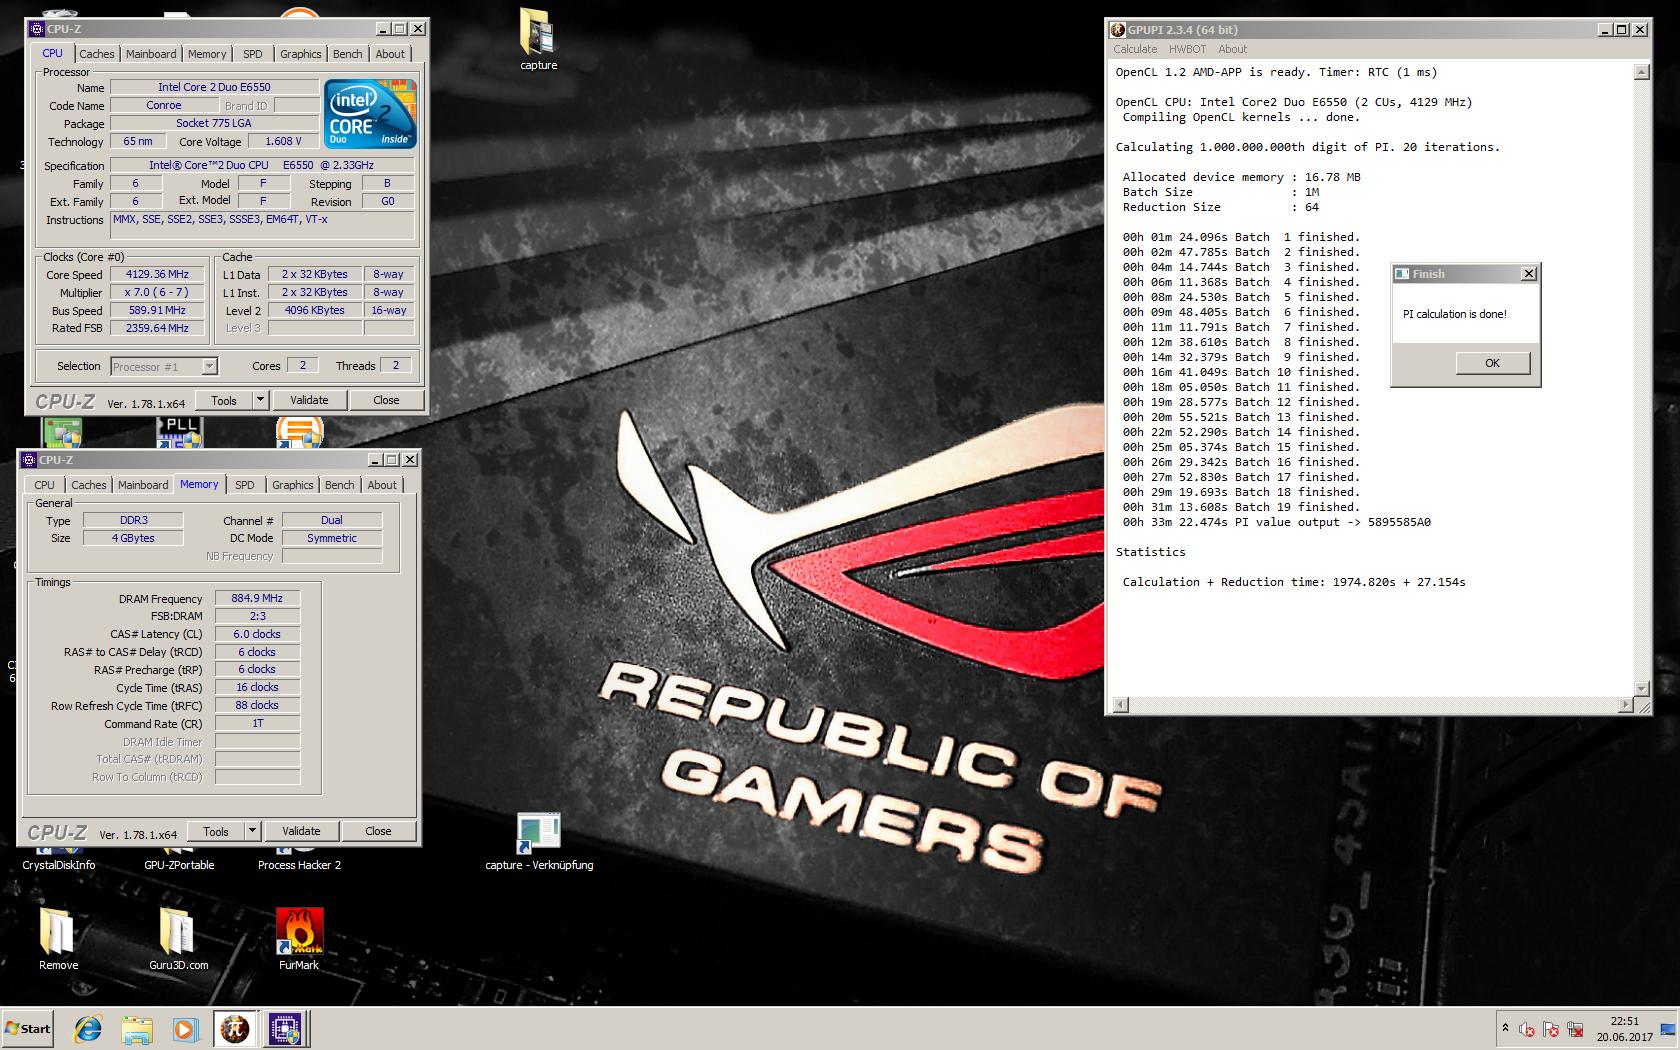
Task: Open the HWBOT menu in GPUPI
Action: coord(1187,49)
